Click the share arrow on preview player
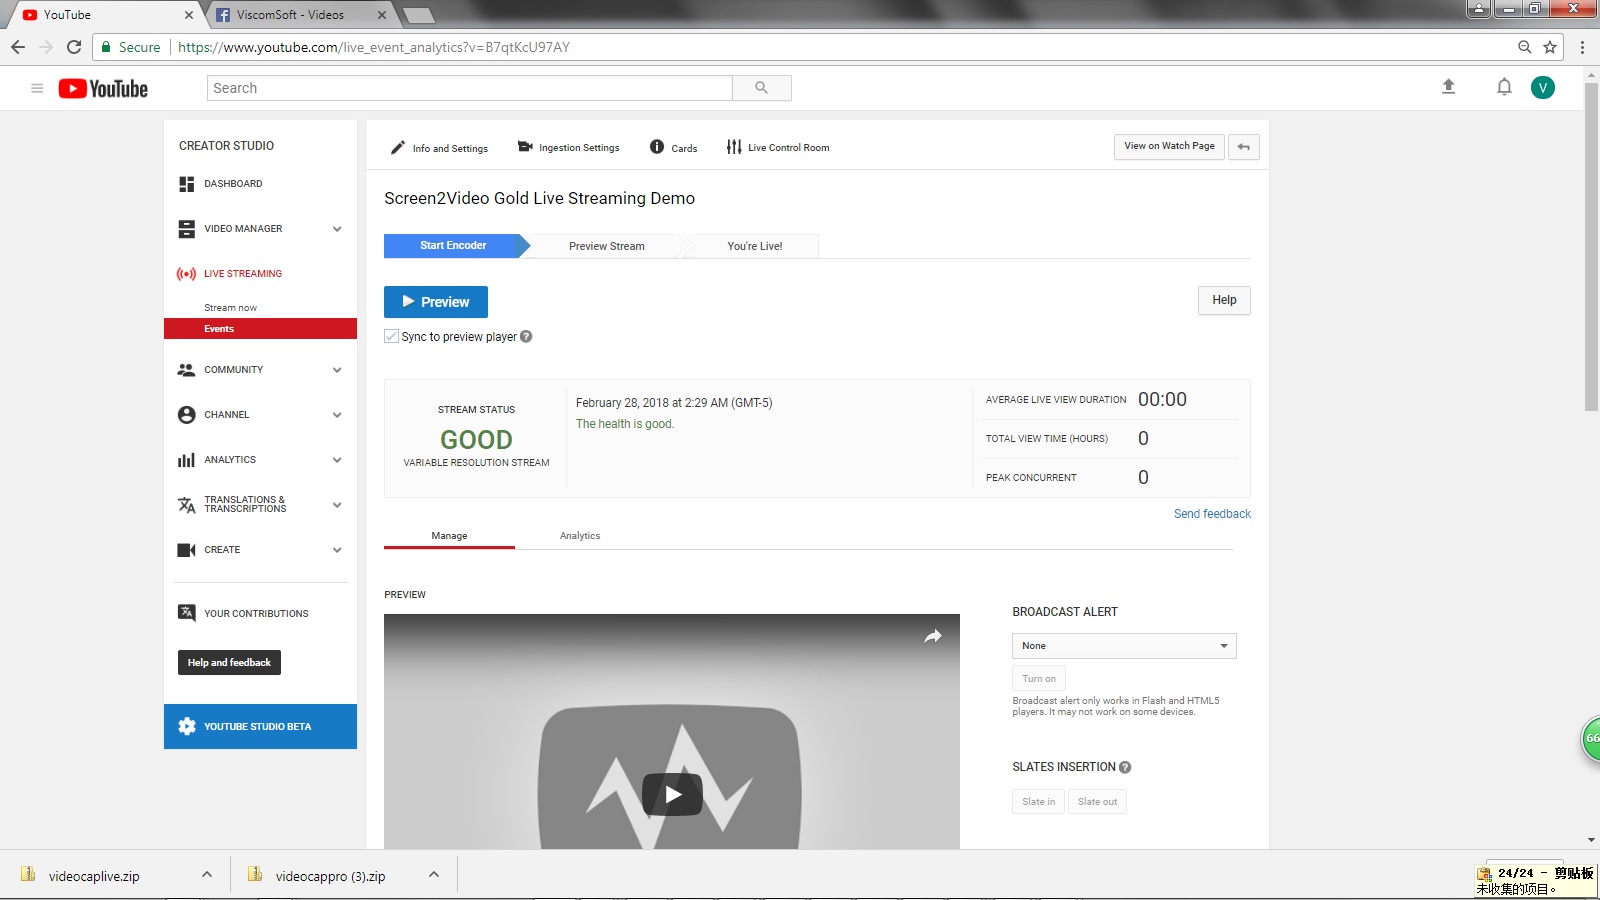 [x=932, y=636]
